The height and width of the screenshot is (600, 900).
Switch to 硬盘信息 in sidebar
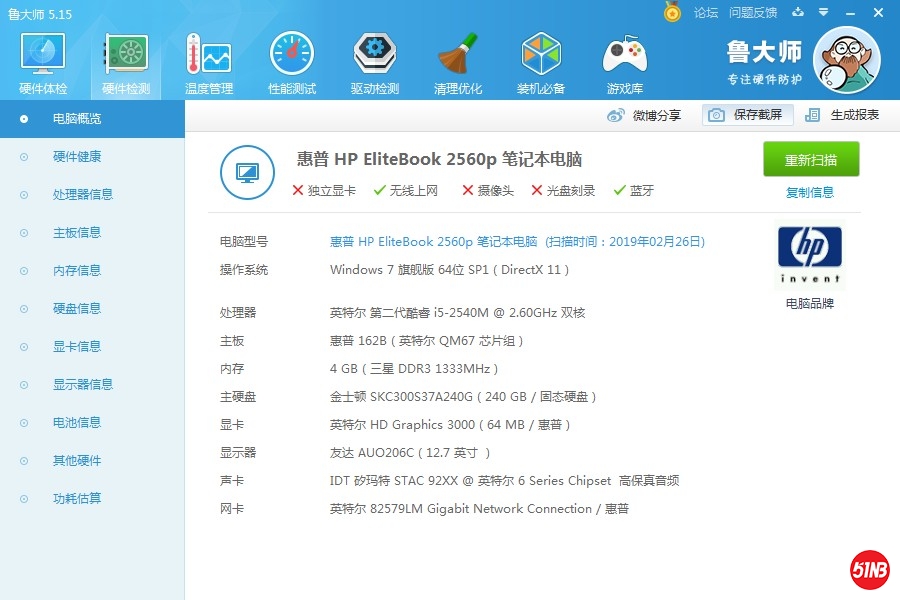[77, 309]
